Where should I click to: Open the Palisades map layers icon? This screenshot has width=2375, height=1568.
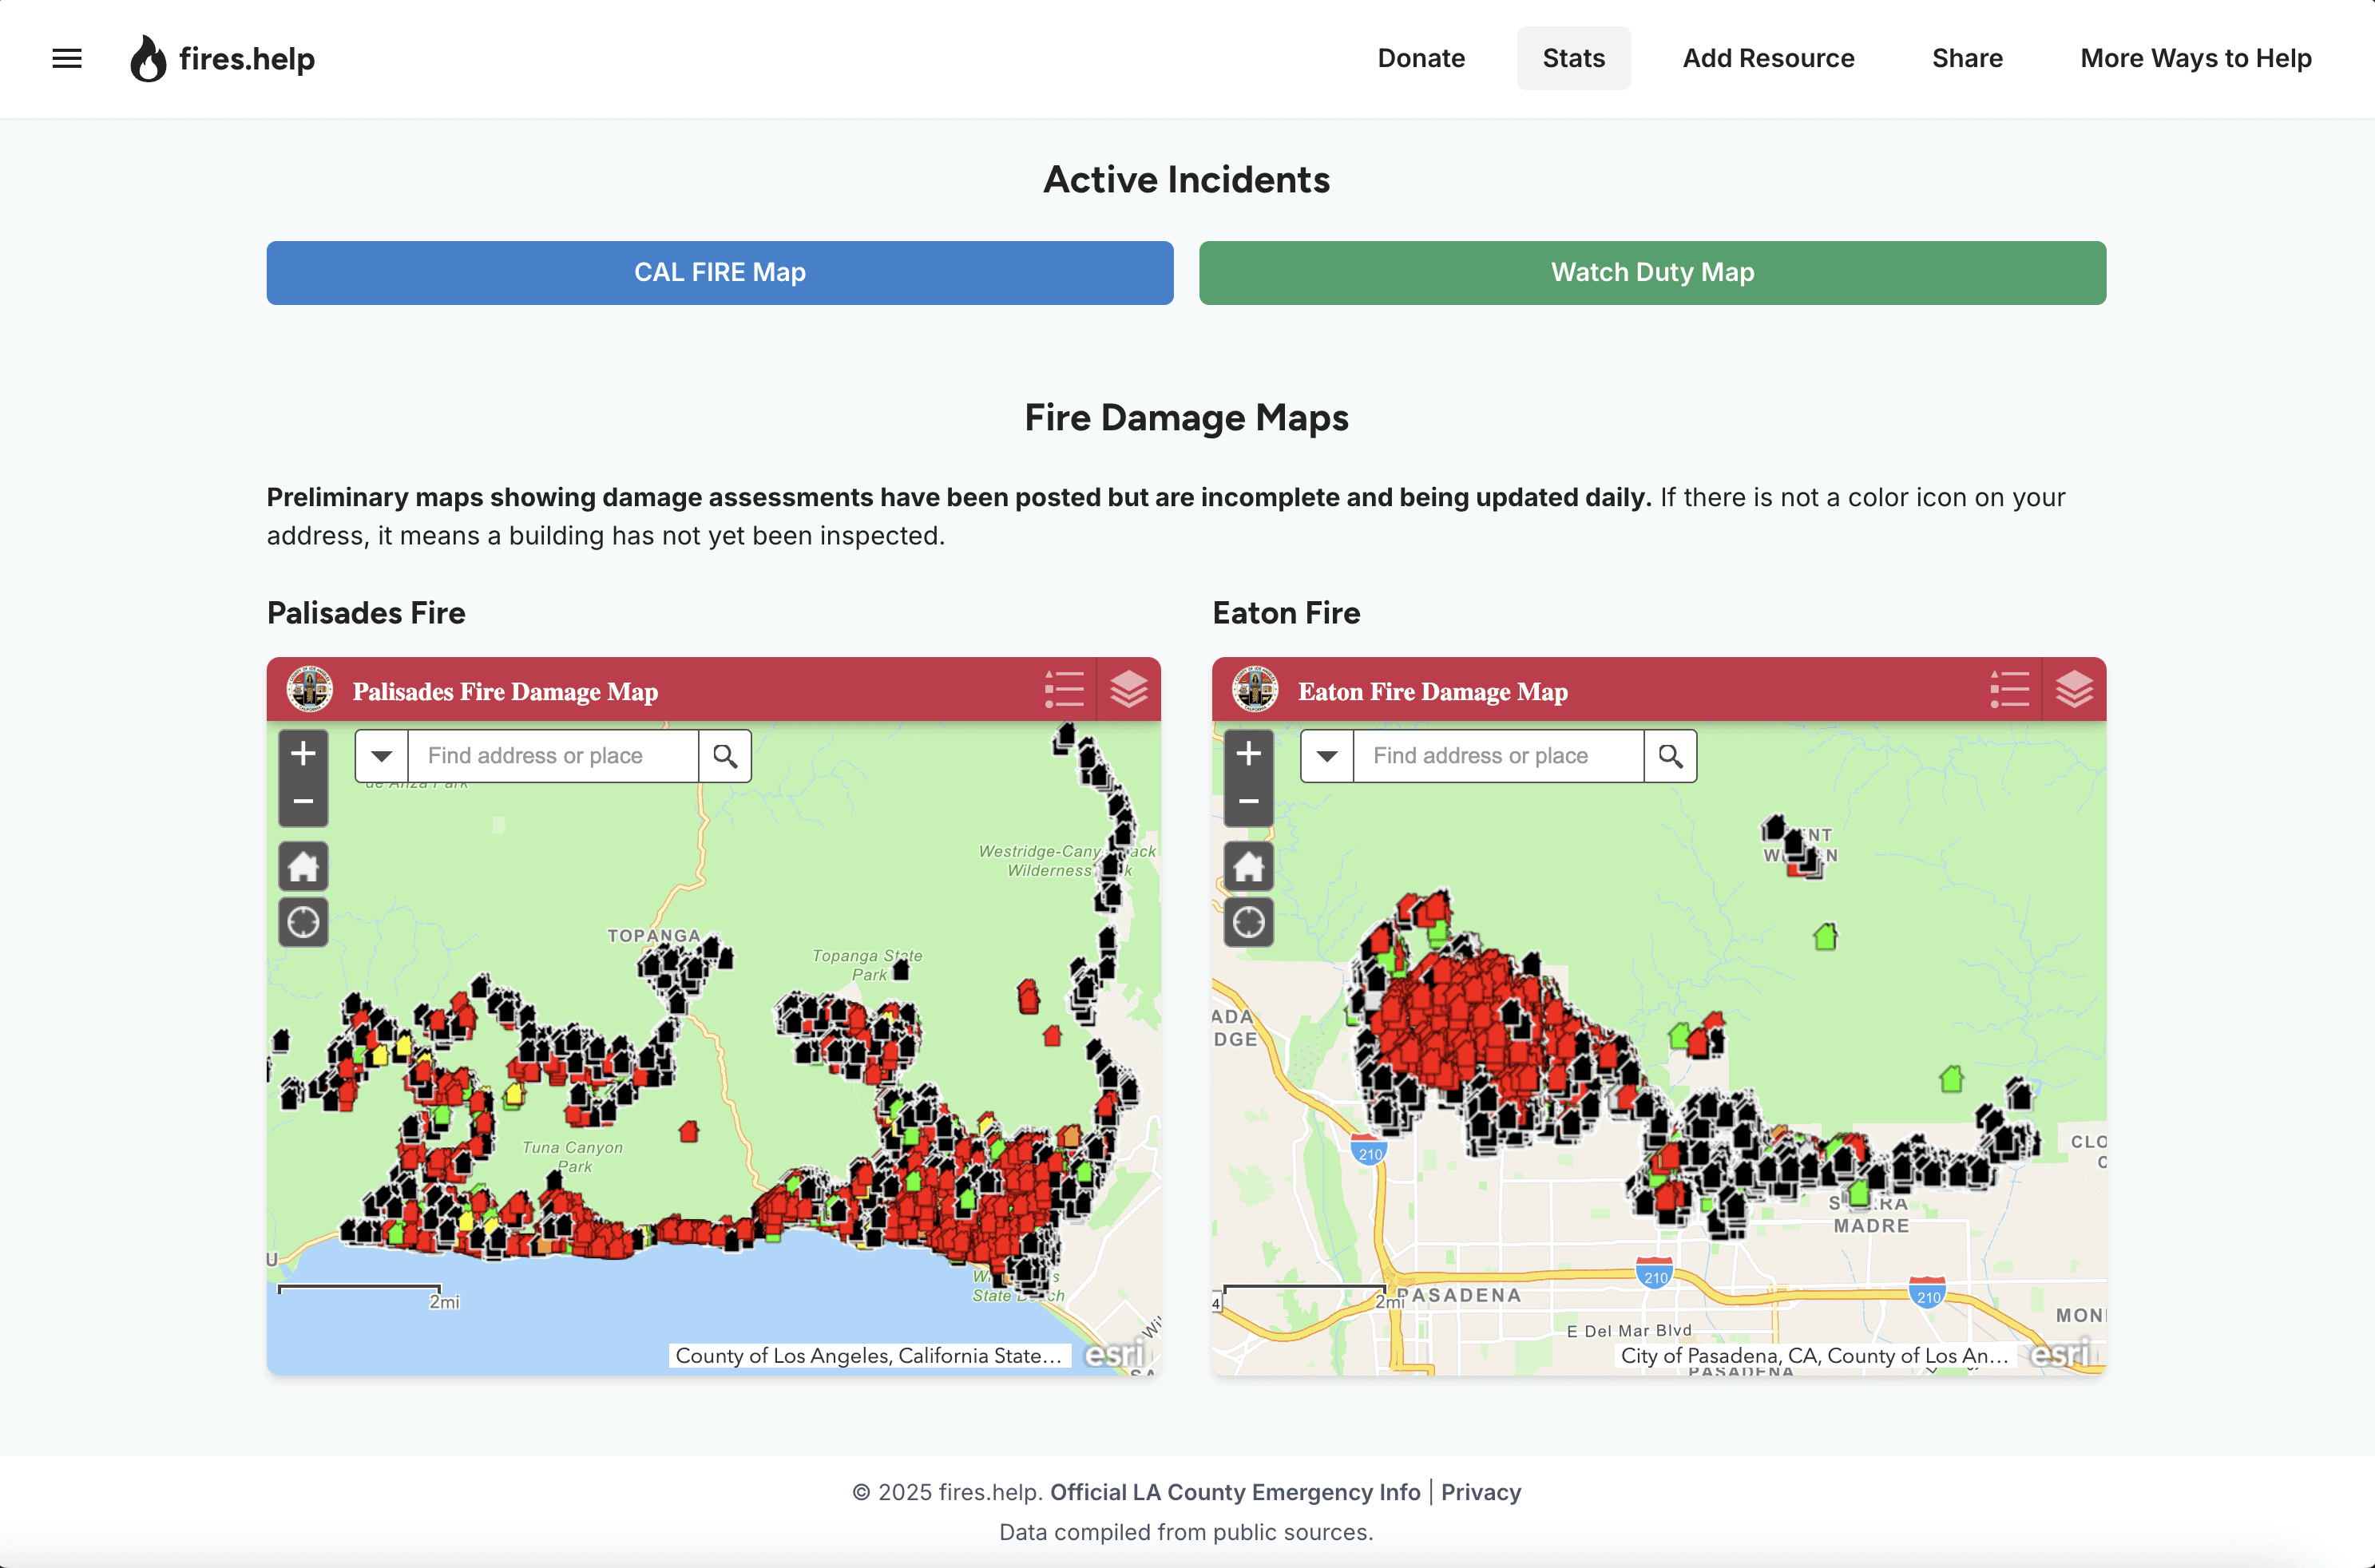pyautogui.click(x=1129, y=690)
